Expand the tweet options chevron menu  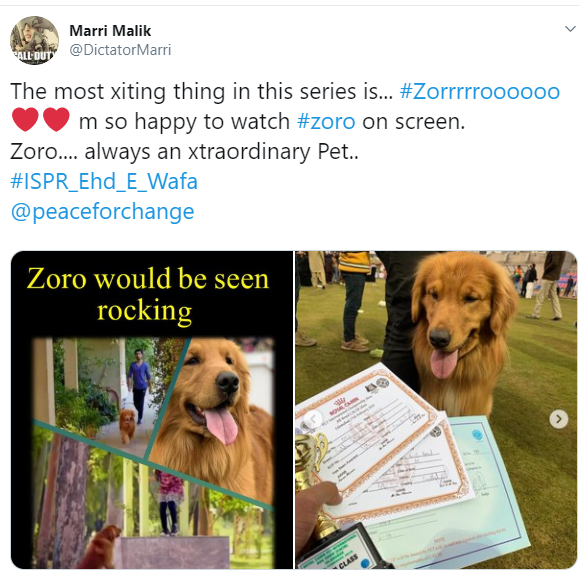570,29
